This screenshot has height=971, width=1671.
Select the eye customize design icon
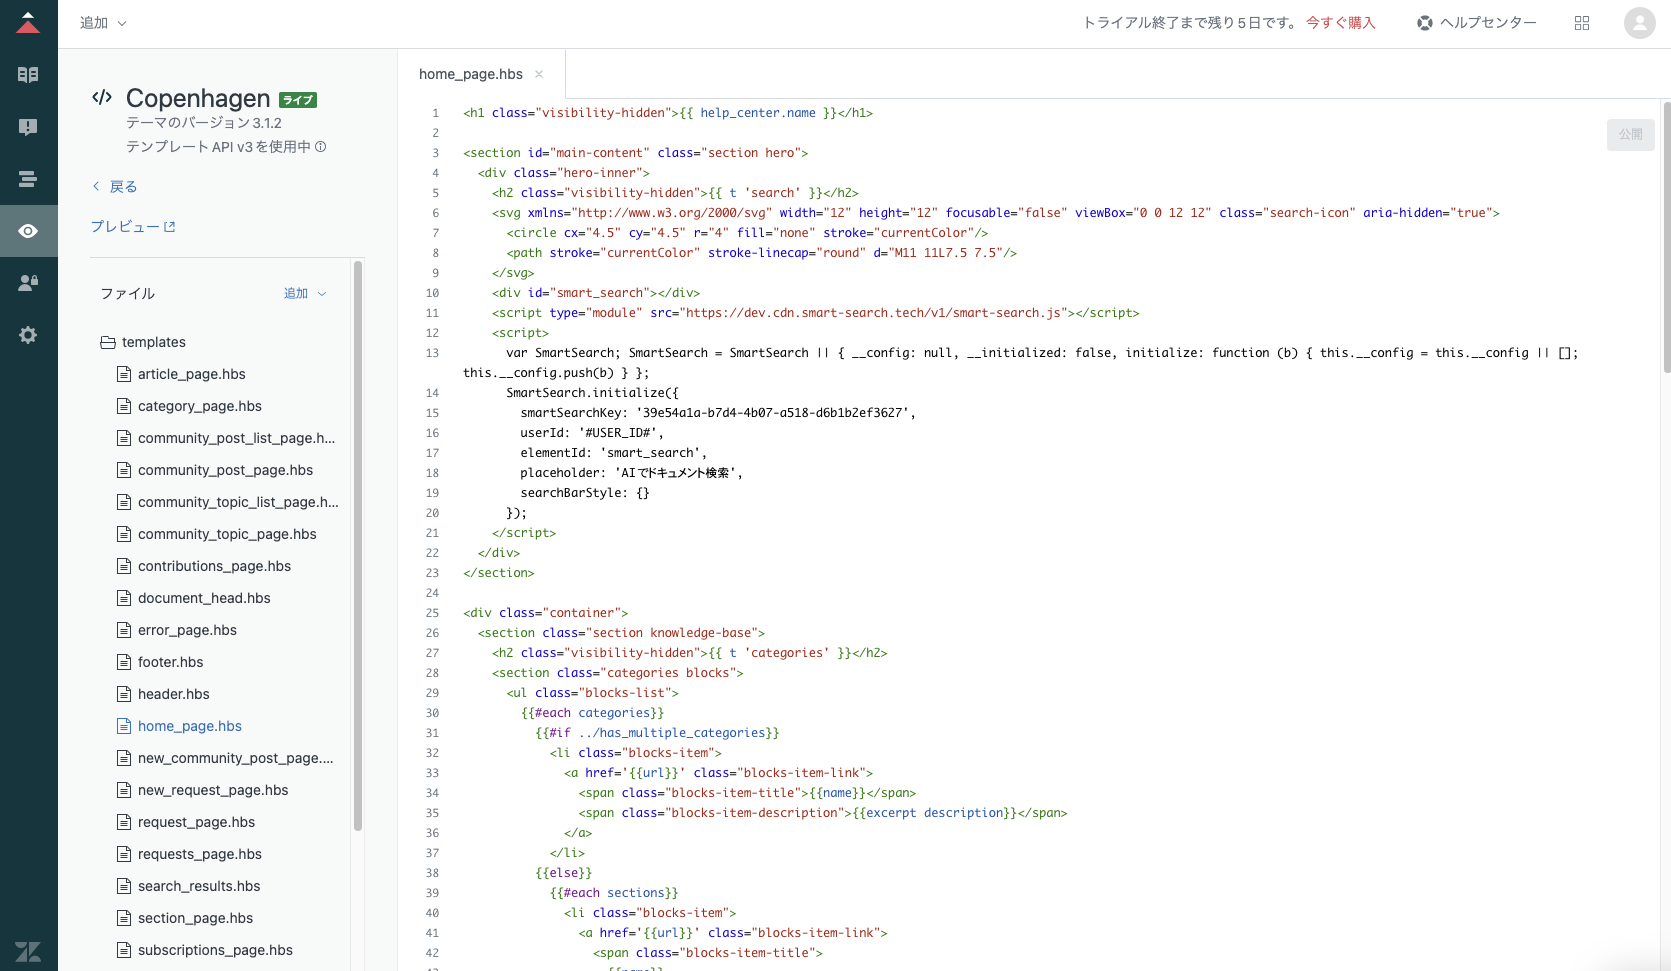pos(28,231)
